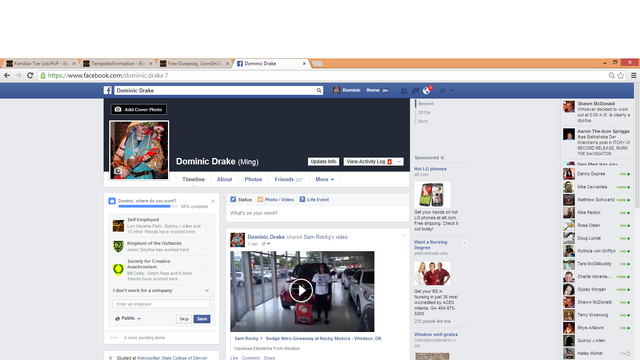
Task: Click Photo / Video composer option
Action: [x=276, y=200]
